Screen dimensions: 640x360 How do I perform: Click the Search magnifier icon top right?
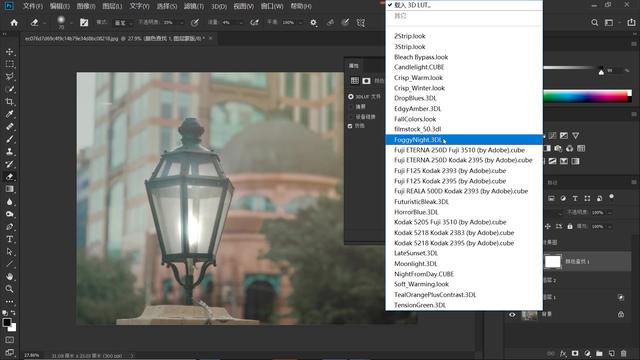(595, 23)
